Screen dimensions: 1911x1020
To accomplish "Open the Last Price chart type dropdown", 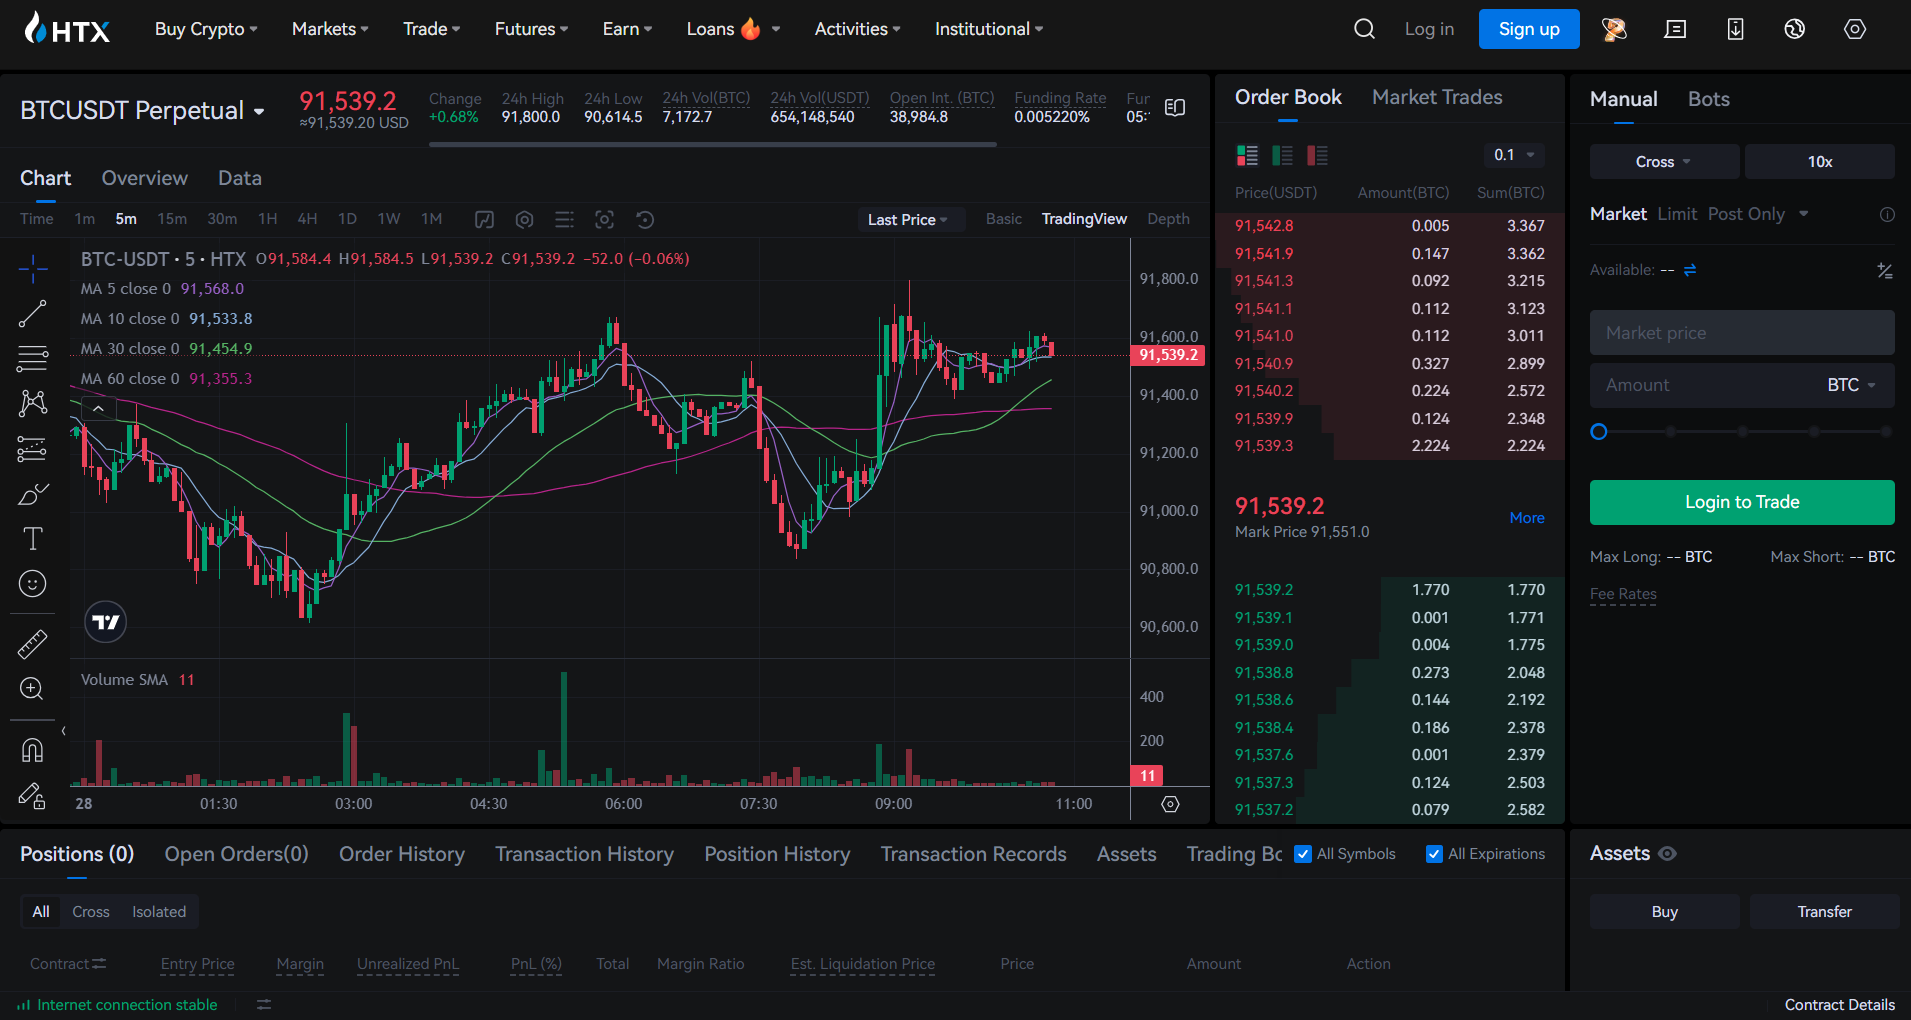I will tap(910, 219).
